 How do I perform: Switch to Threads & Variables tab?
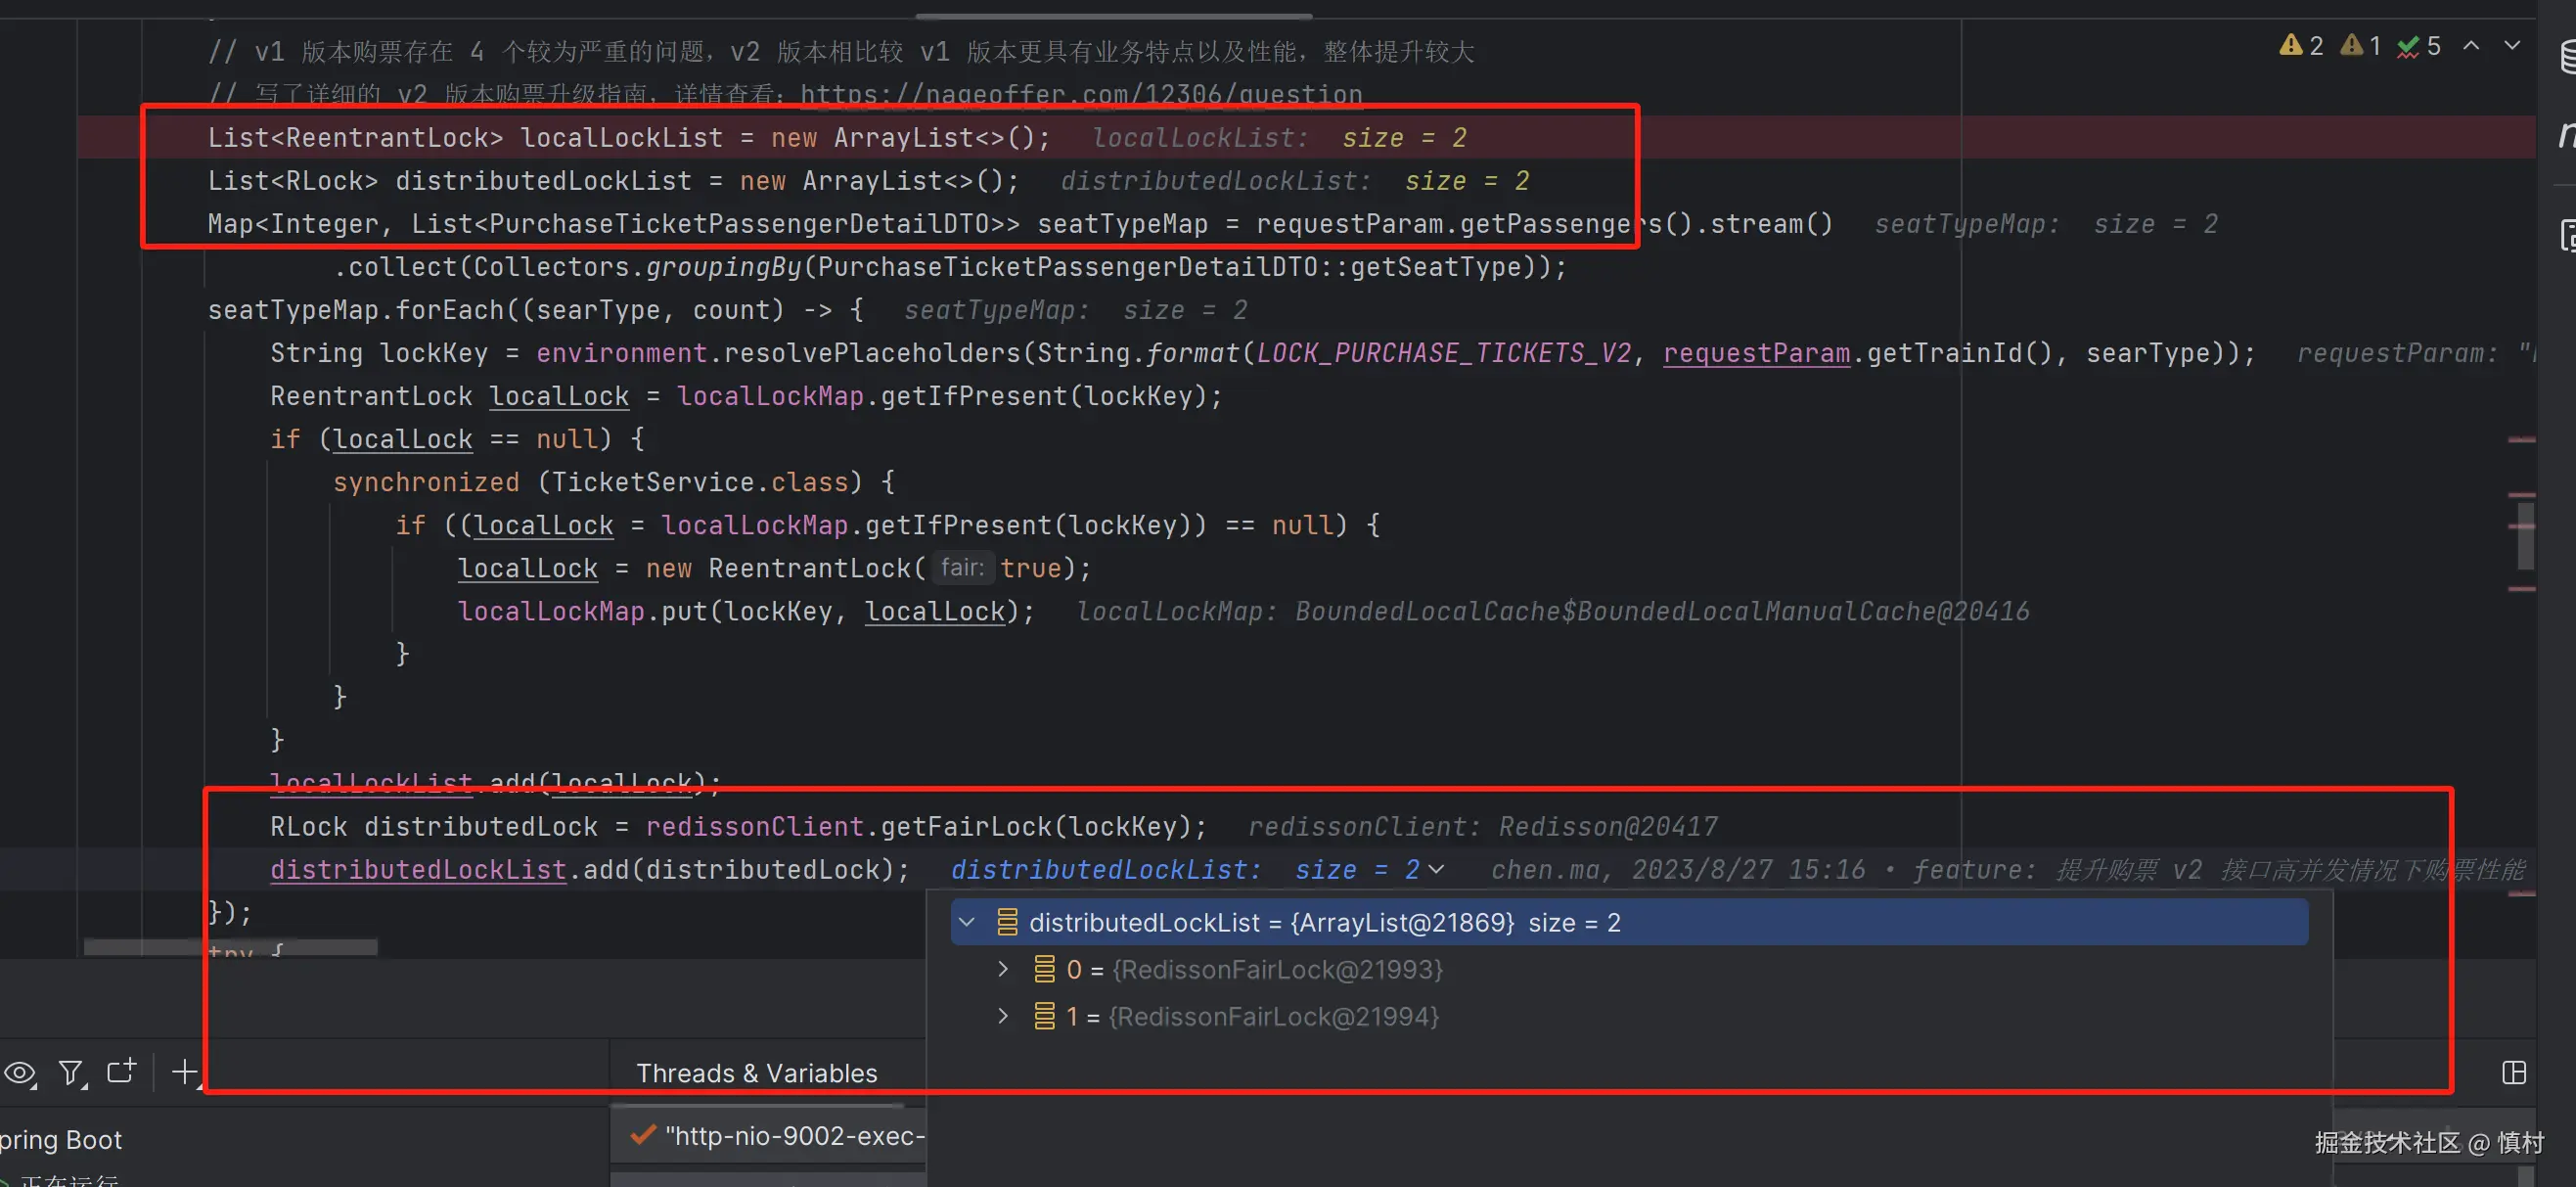(x=756, y=1073)
